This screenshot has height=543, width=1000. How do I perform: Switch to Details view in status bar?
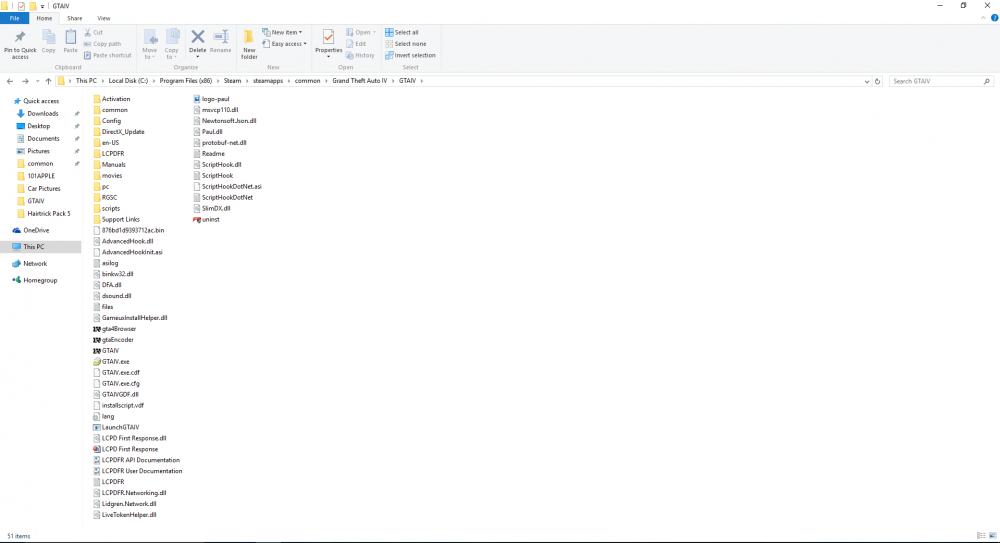(981, 536)
